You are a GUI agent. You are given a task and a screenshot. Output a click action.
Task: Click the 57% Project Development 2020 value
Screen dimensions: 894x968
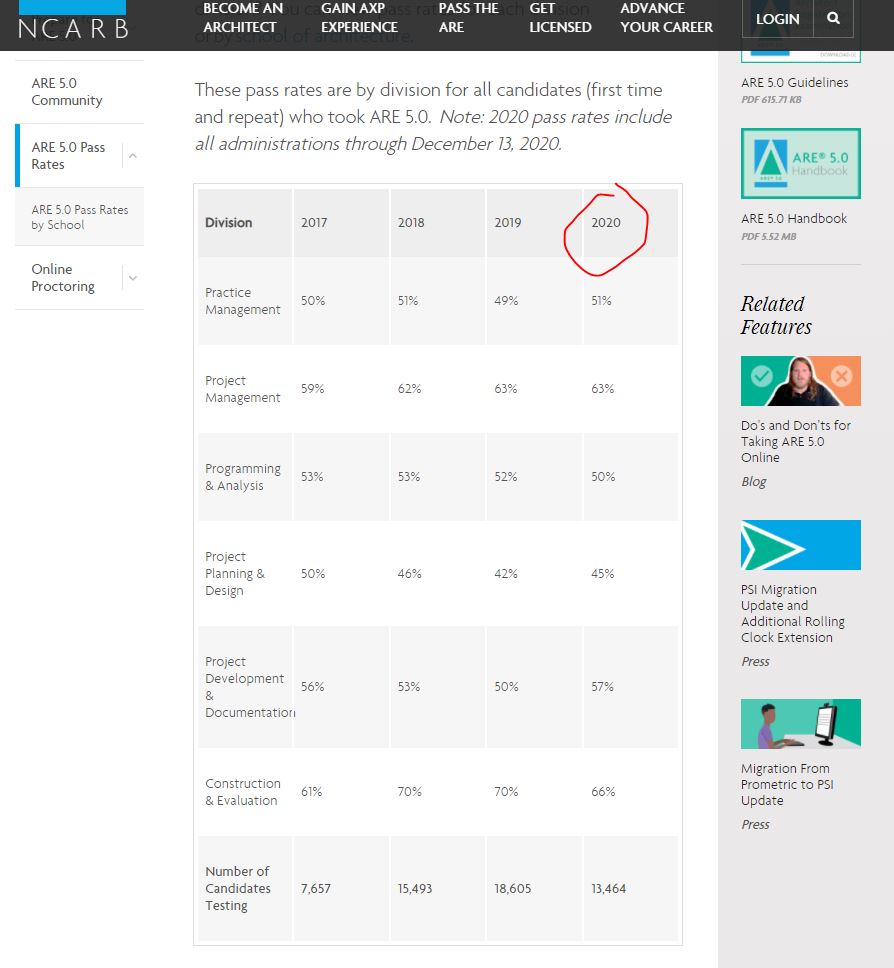602,686
